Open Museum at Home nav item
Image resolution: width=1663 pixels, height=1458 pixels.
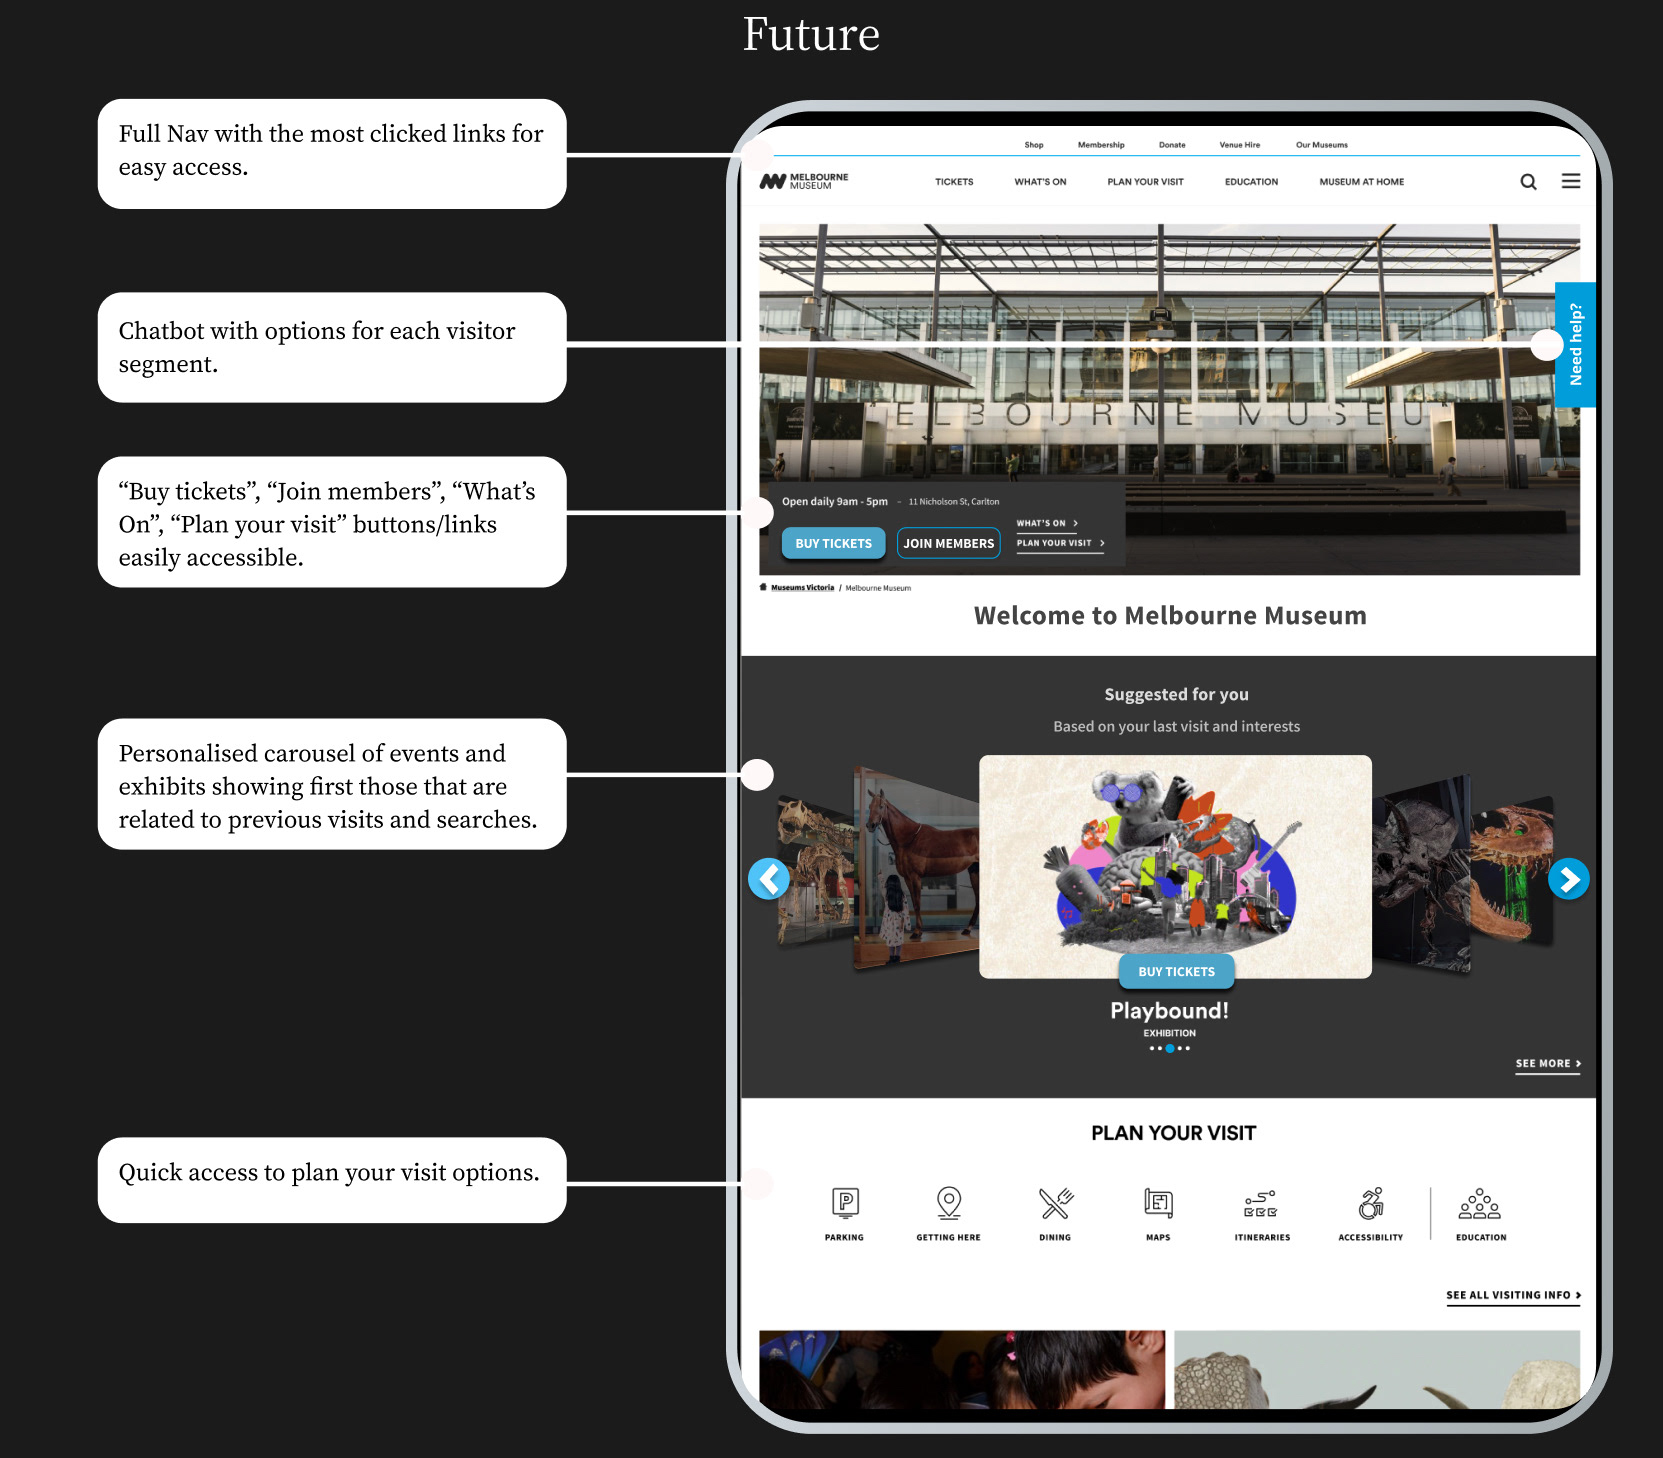1361,182
